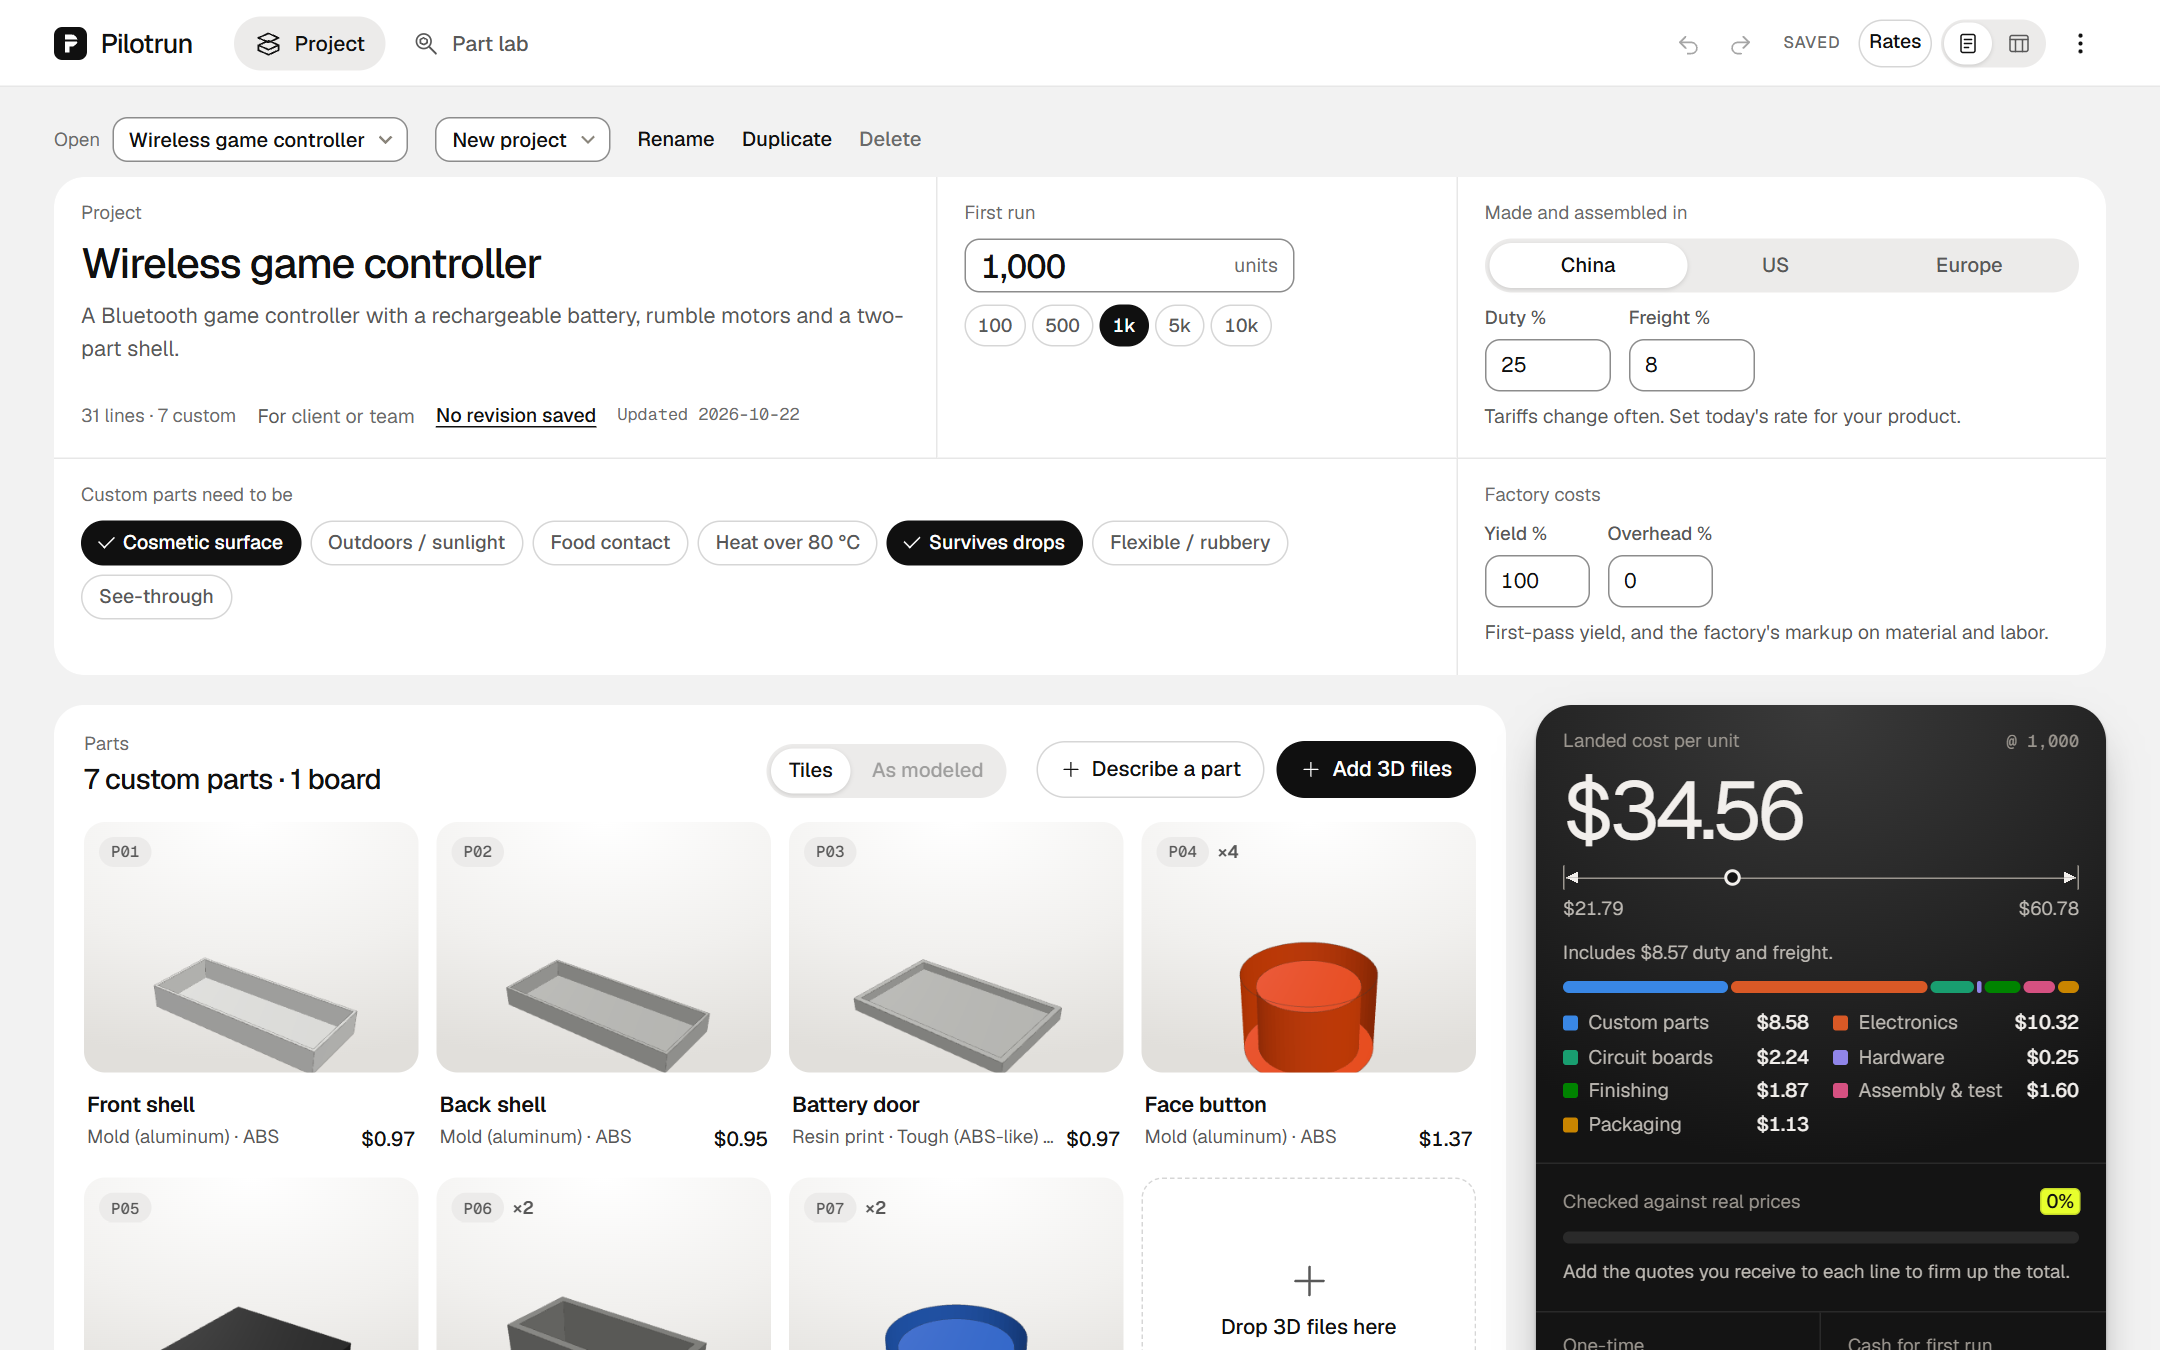The width and height of the screenshot is (2160, 1350).
Task: Switch parts view to As modeled
Action: tap(927, 770)
